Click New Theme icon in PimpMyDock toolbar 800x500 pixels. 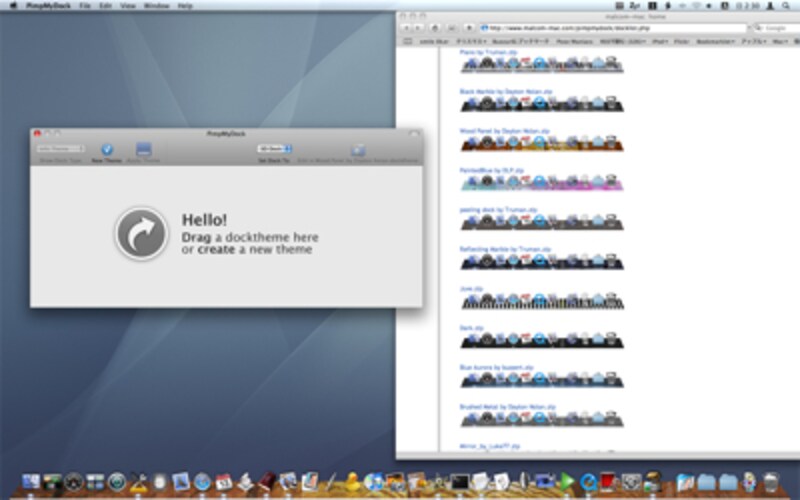107,149
